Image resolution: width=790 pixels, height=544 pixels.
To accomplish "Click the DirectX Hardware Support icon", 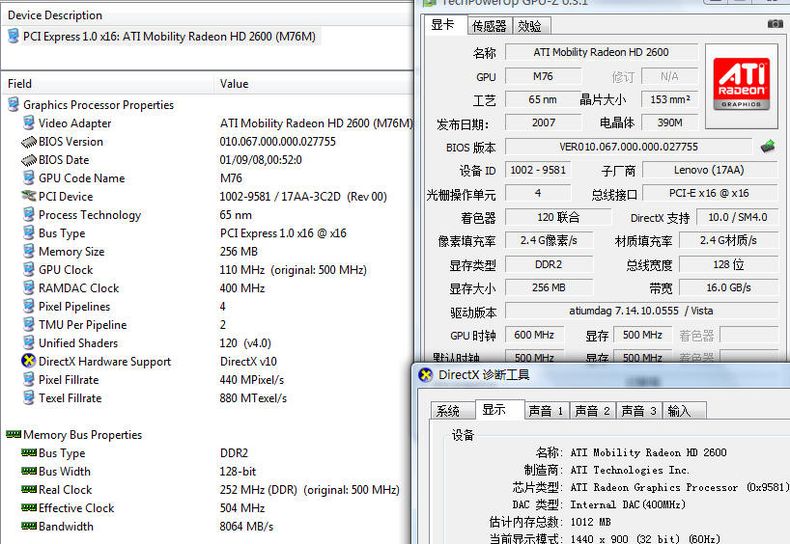I will (29, 361).
